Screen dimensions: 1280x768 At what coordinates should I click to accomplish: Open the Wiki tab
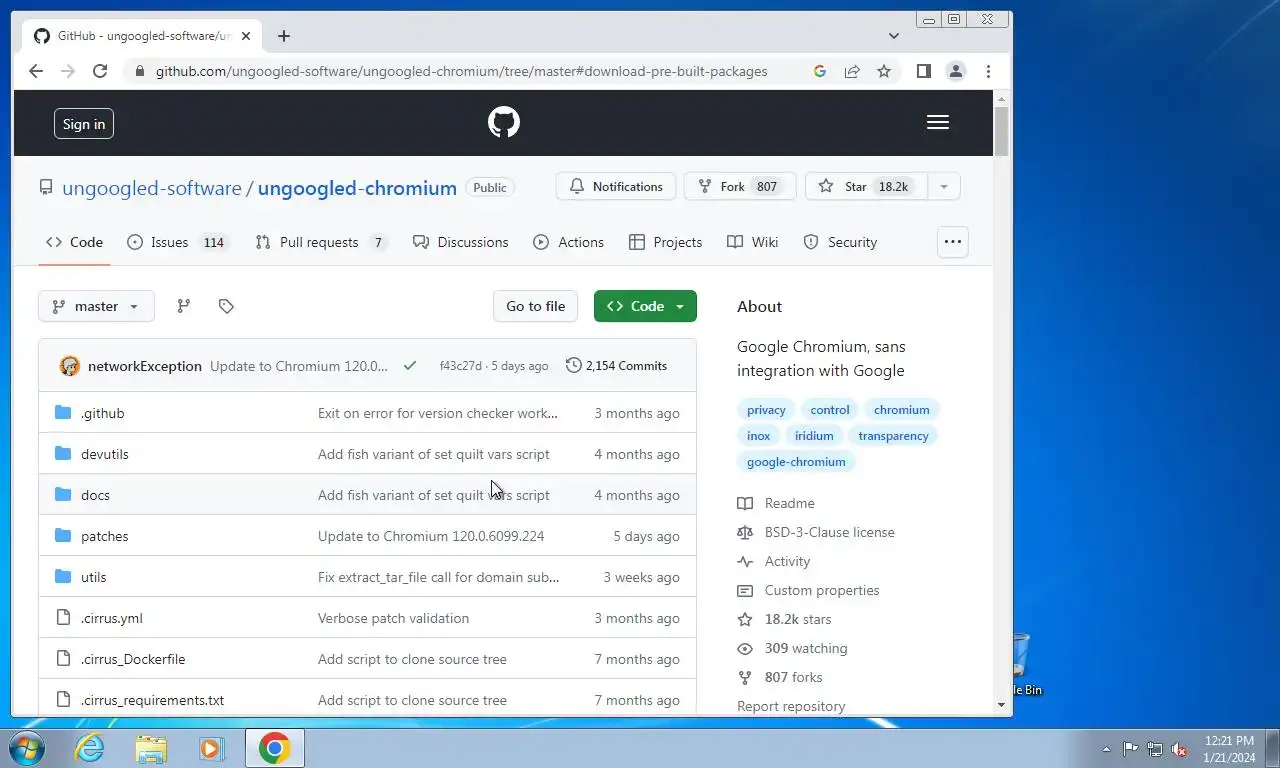752,242
